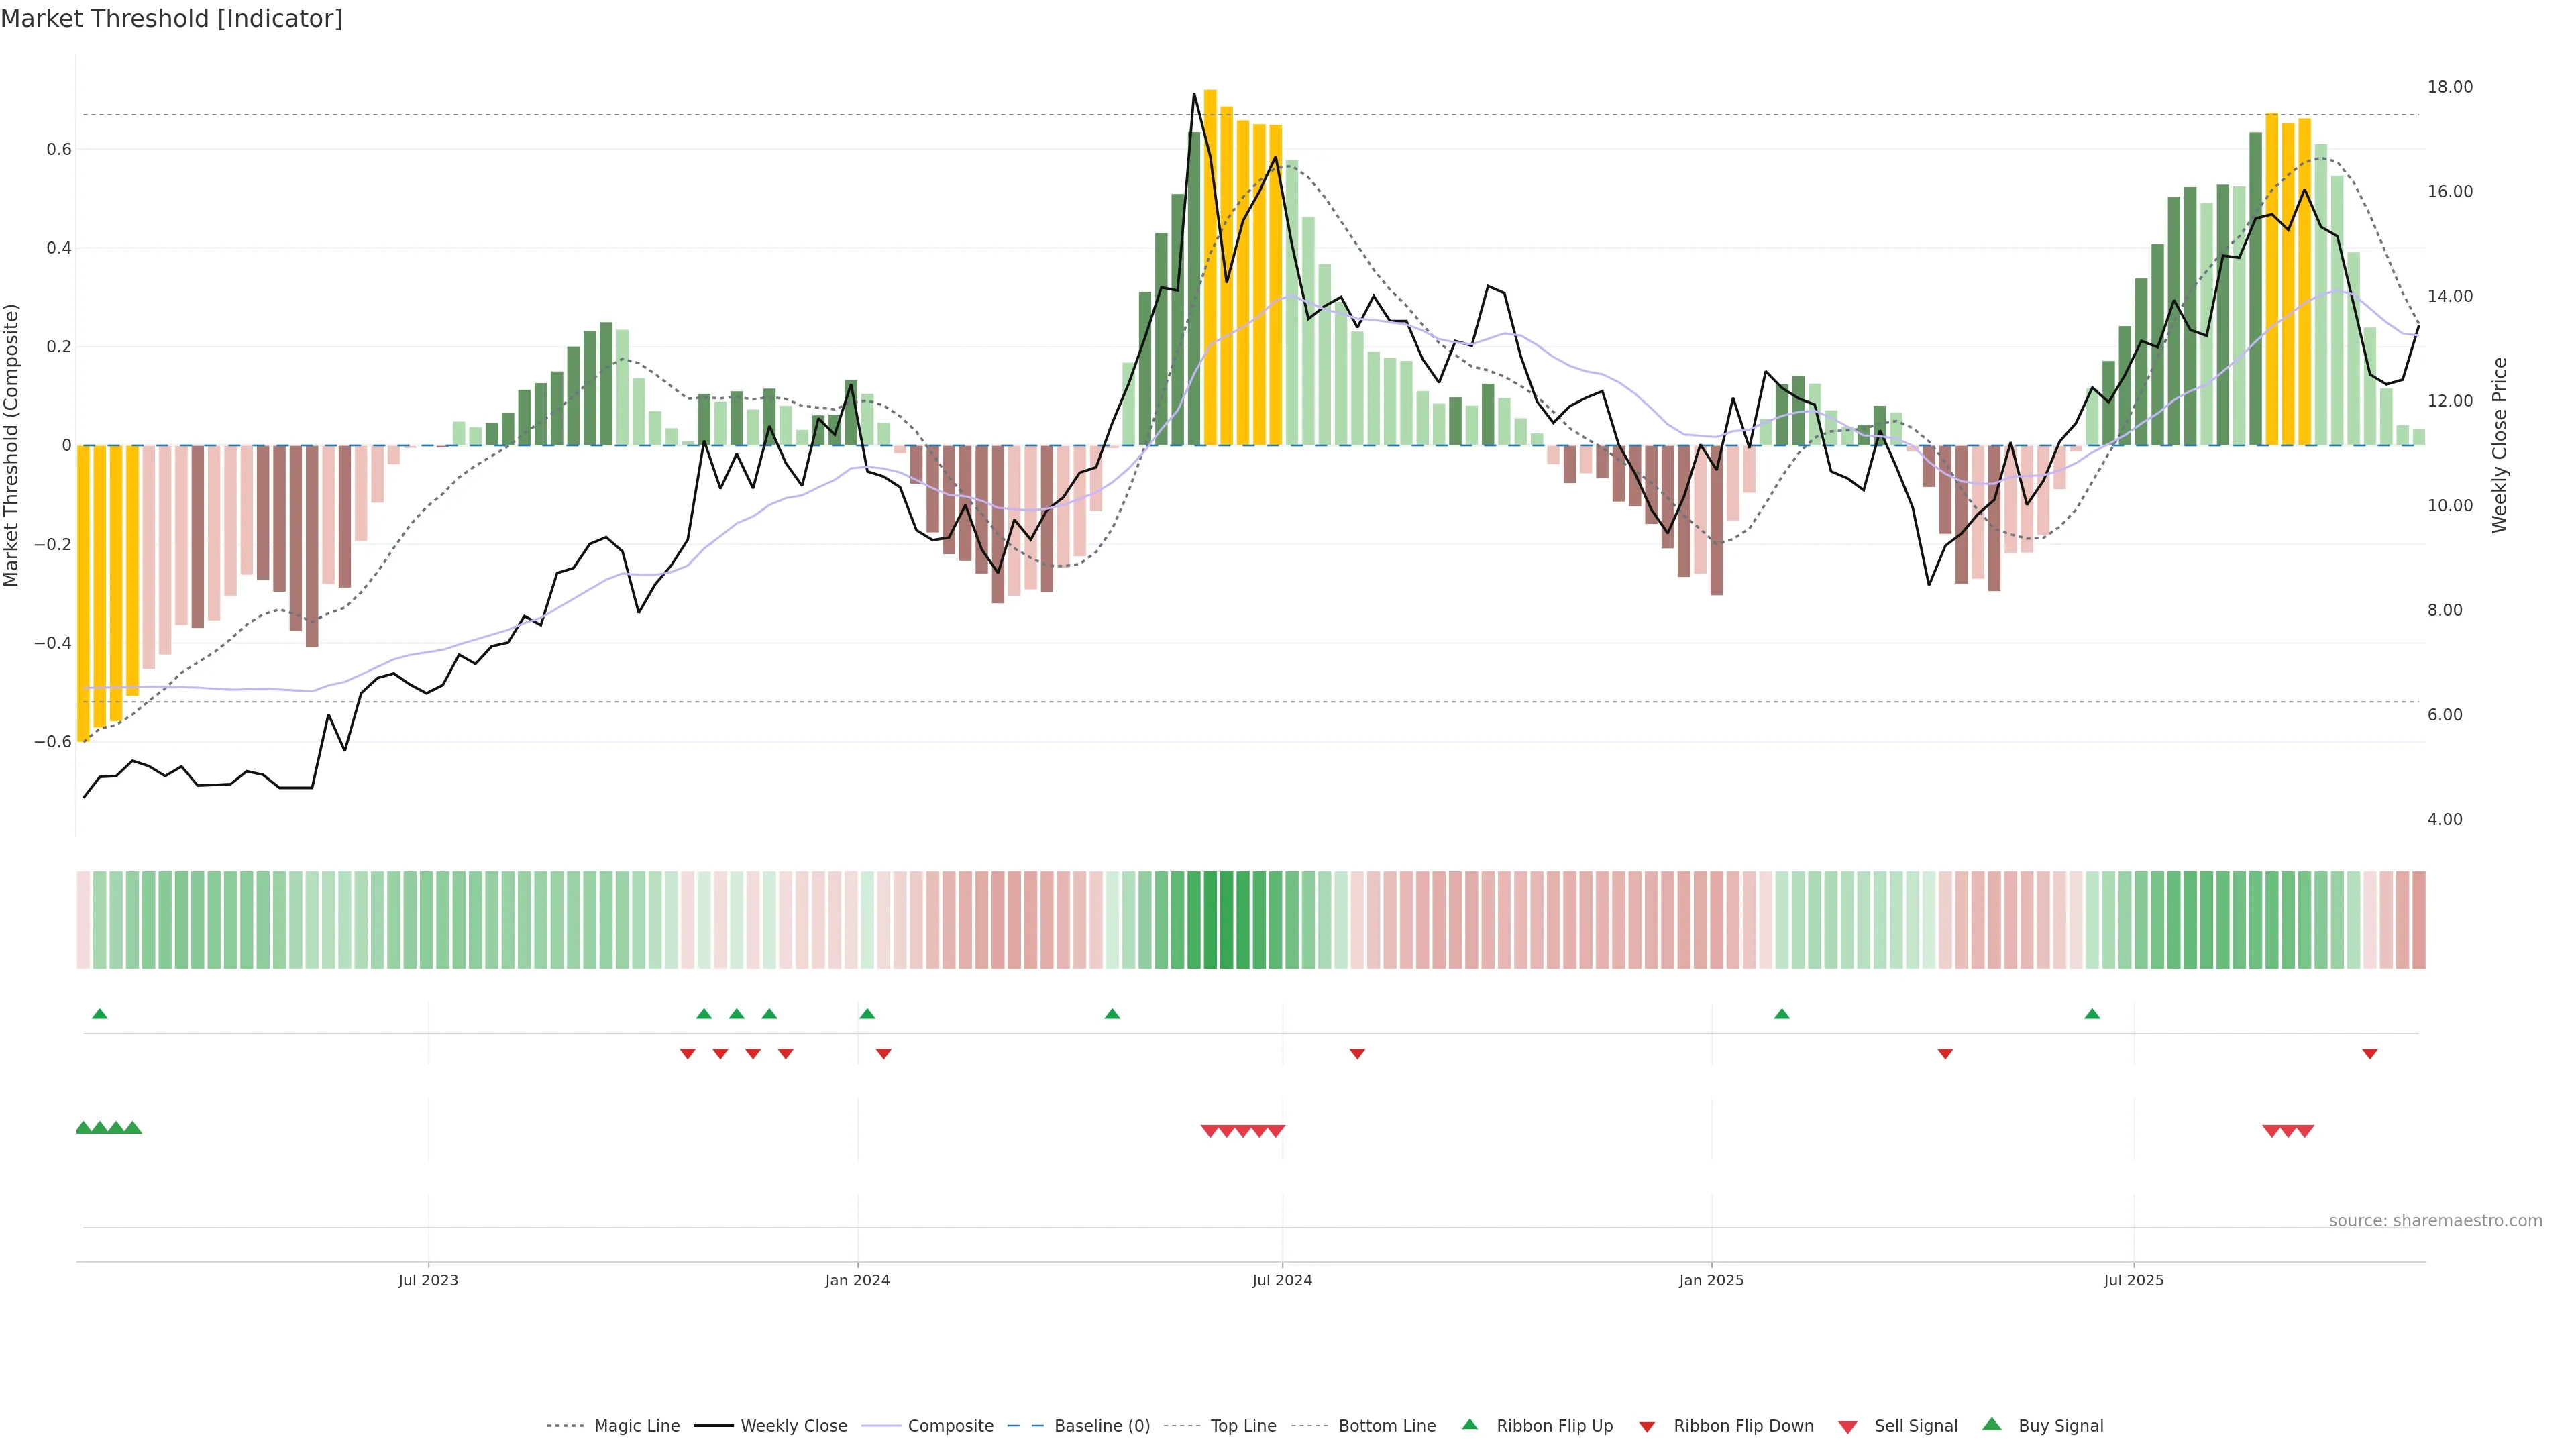The image size is (2576, 1449).
Task: Click the Market Threshold [Indicator] title
Action: tap(171, 19)
